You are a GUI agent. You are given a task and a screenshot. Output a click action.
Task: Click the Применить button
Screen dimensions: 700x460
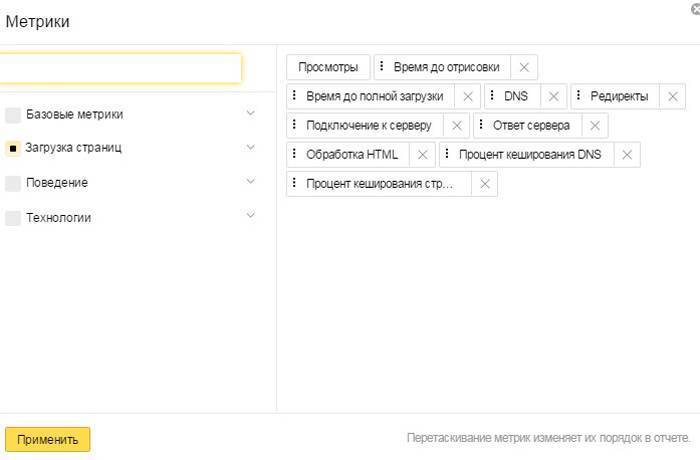(47, 439)
